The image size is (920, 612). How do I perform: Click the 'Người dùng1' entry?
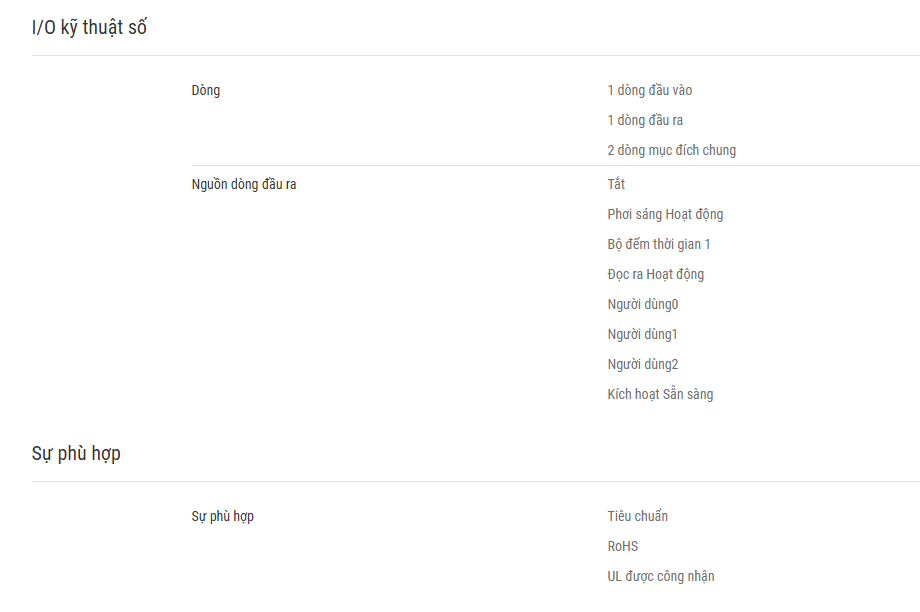(x=642, y=334)
